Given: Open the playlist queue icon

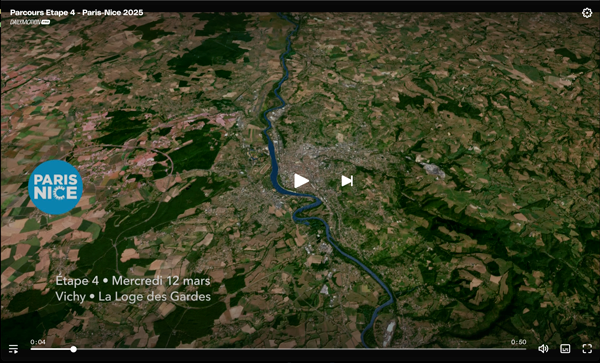Looking at the screenshot, I should [13, 348].
